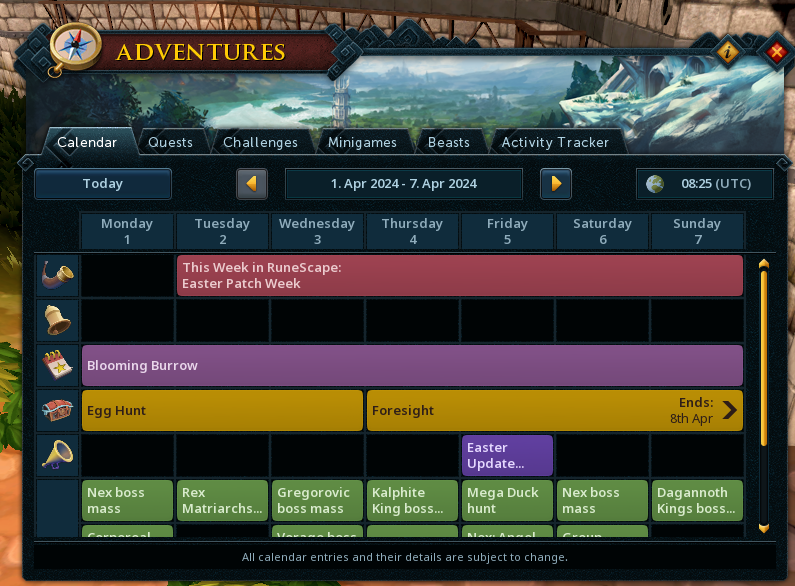
Task: Open the info button in the header
Action: [x=728, y=51]
